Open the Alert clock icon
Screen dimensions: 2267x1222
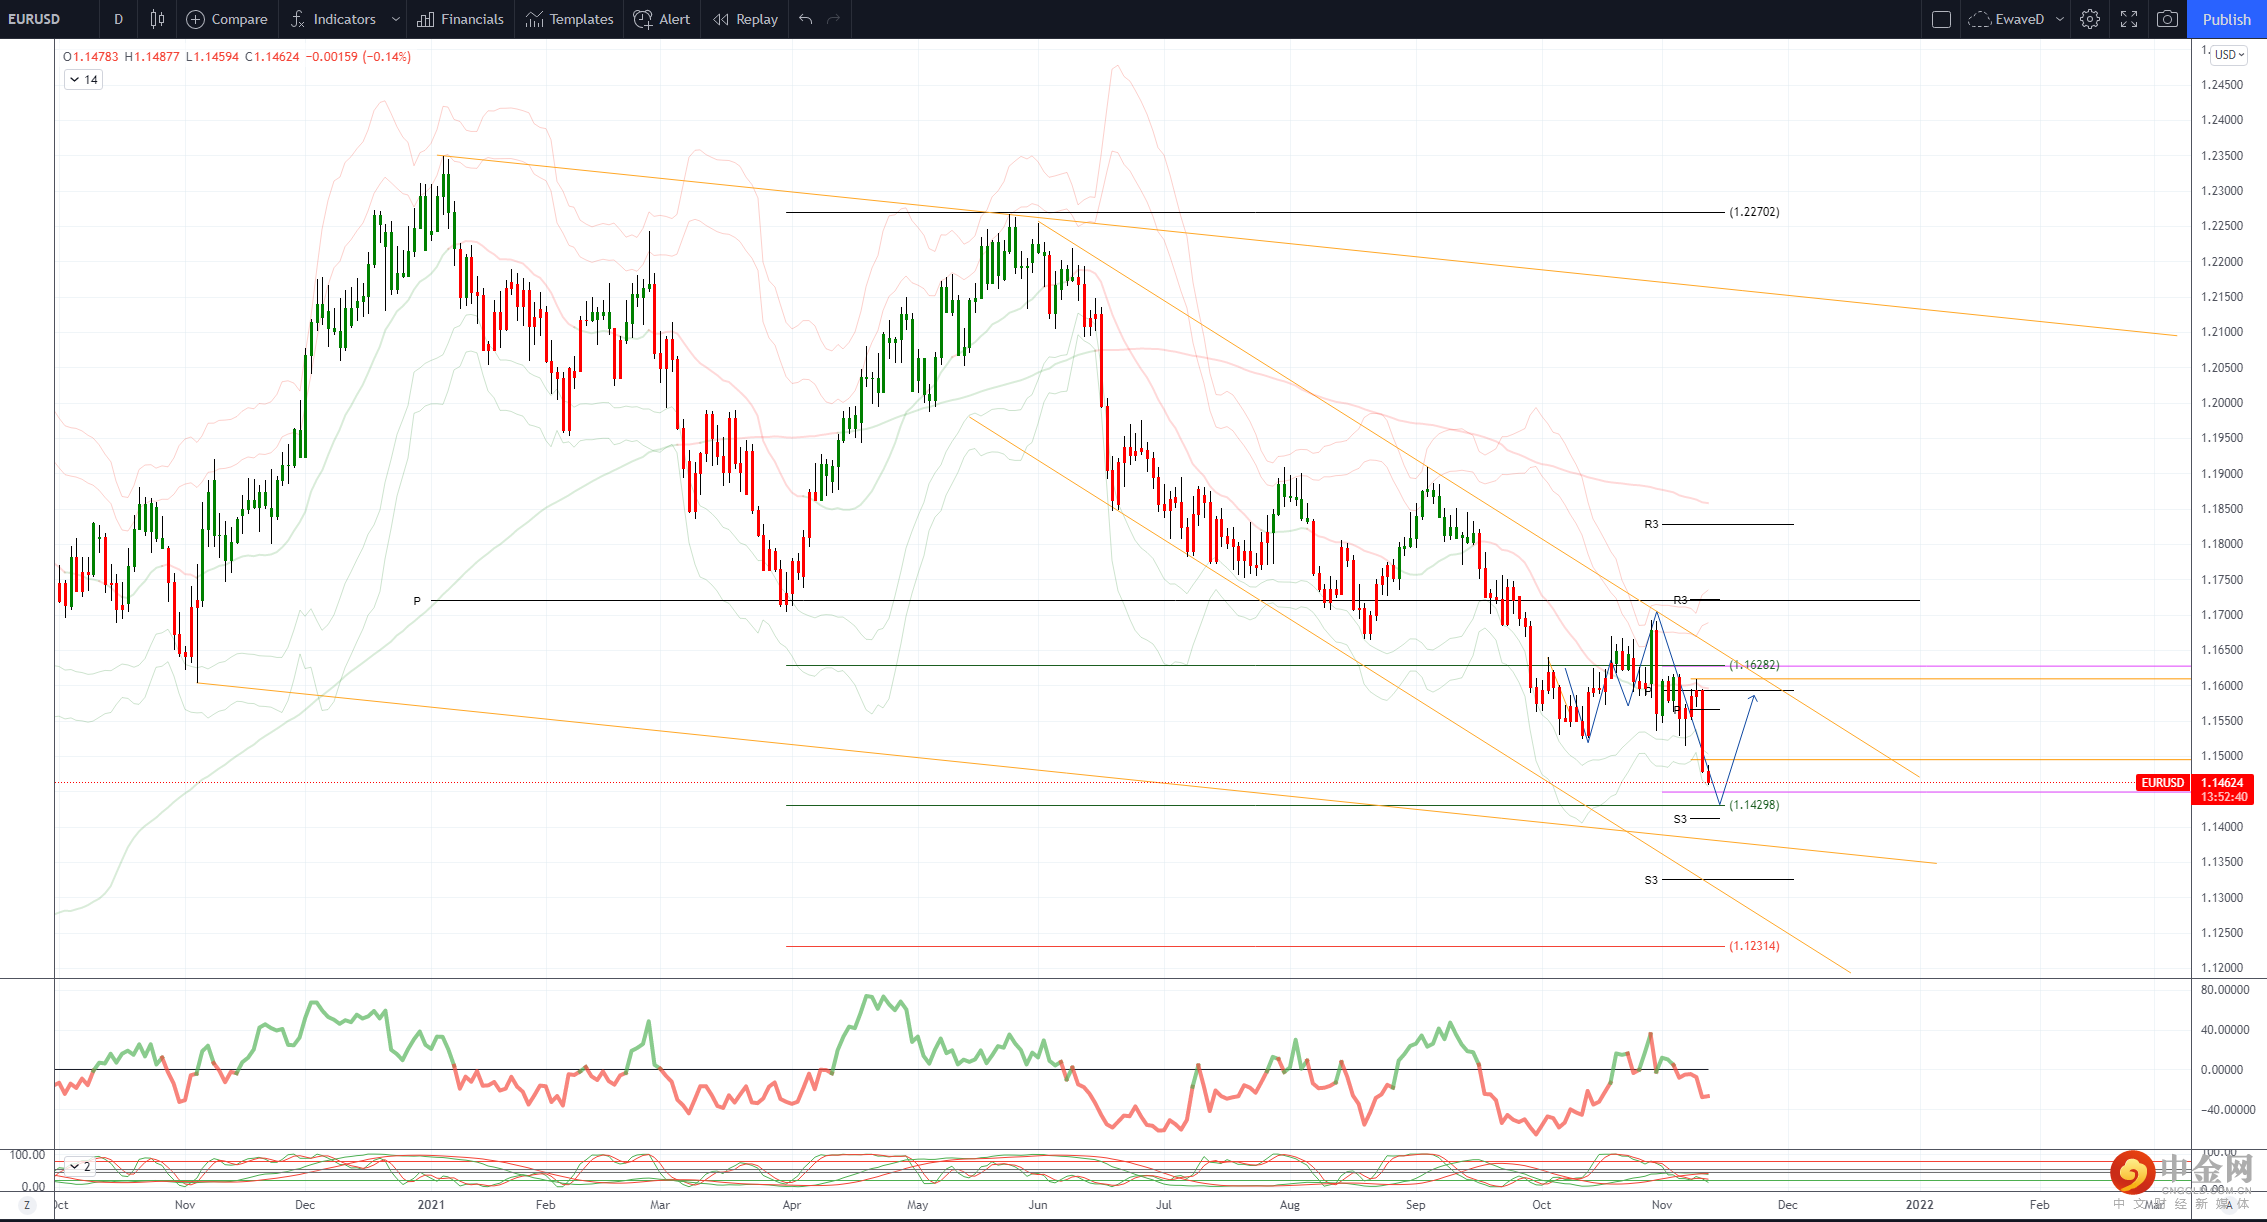click(643, 19)
